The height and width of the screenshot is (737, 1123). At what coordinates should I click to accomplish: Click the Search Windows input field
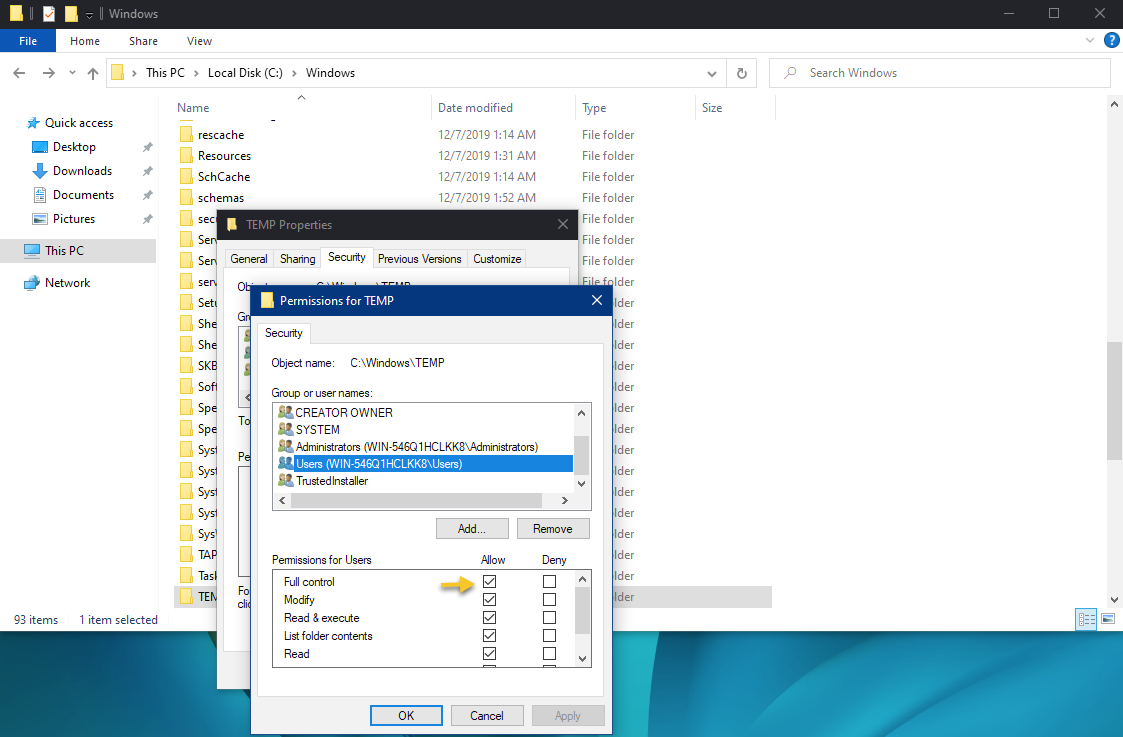[940, 73]
